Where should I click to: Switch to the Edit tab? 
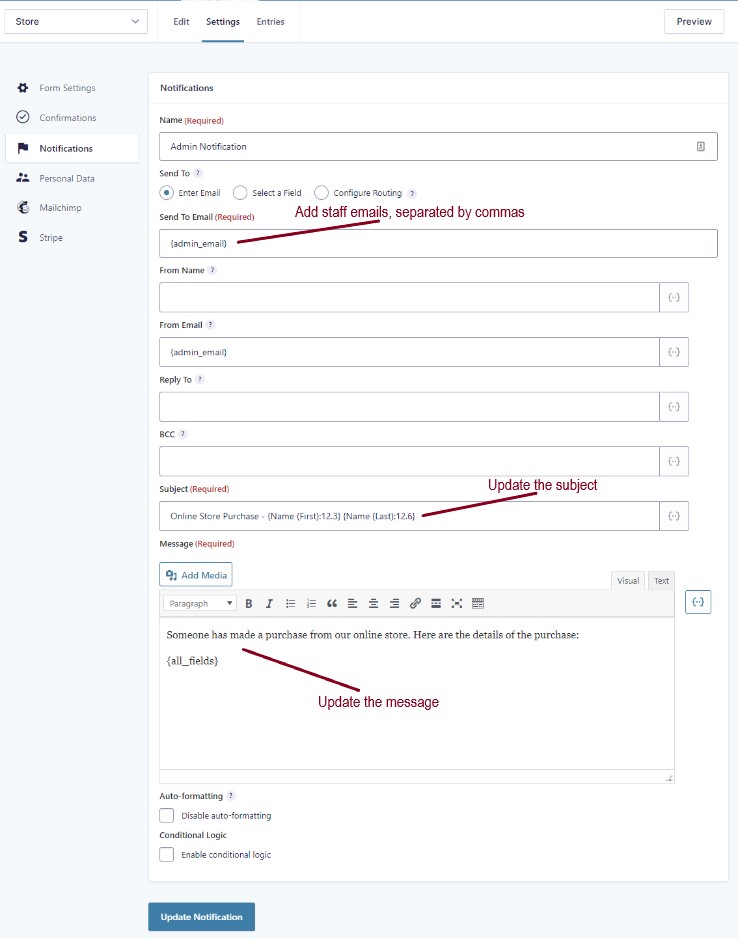pos(181,22)
